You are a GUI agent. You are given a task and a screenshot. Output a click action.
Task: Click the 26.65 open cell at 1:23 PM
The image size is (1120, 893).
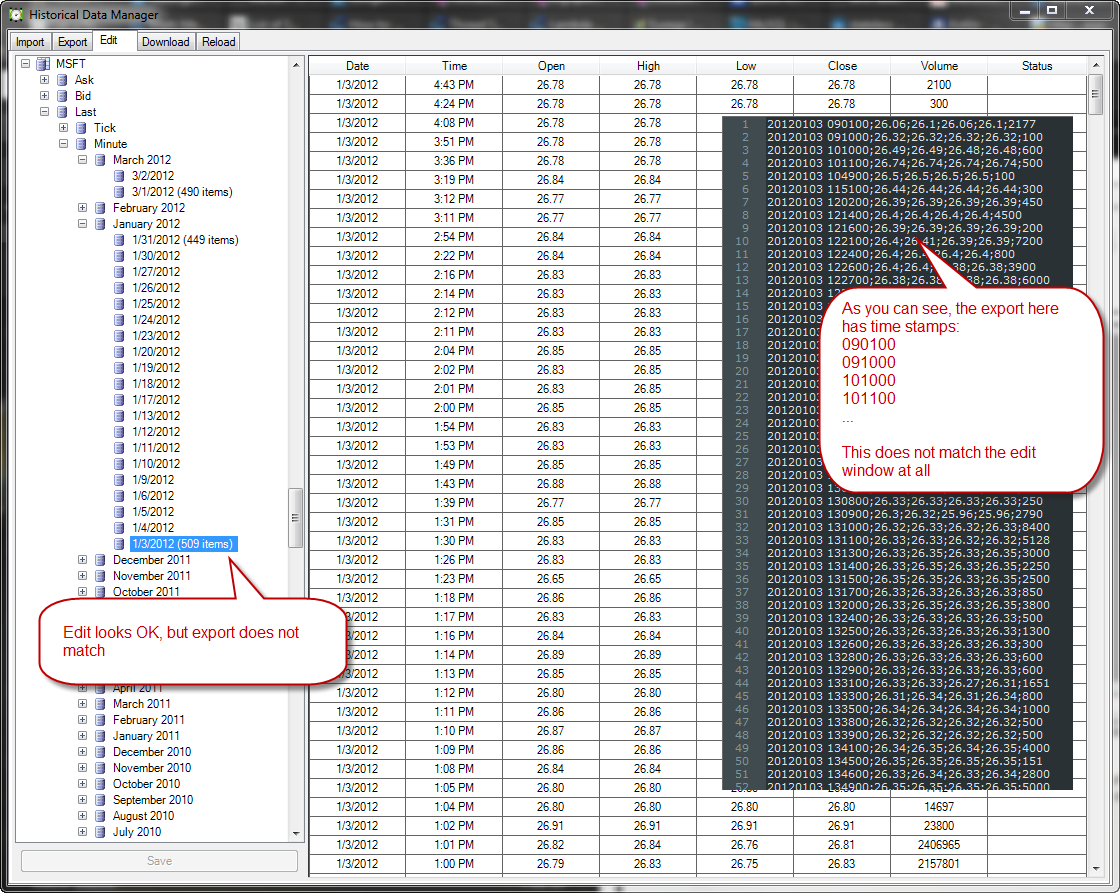(551, 579)
